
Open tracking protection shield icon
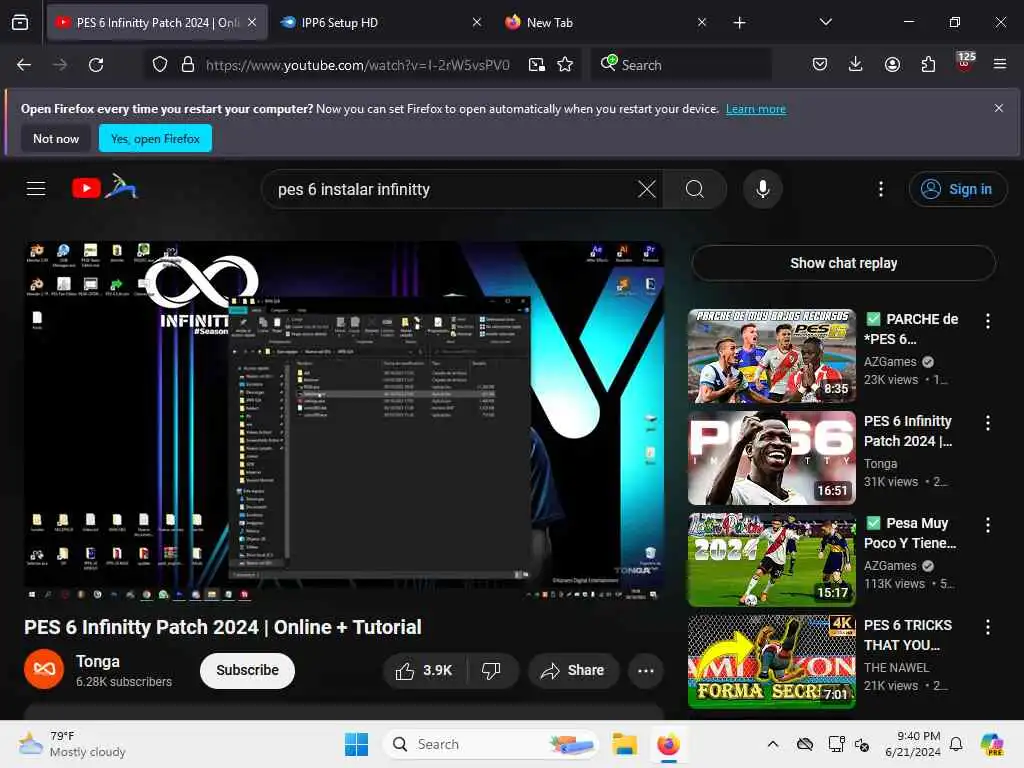pos(160,65)
